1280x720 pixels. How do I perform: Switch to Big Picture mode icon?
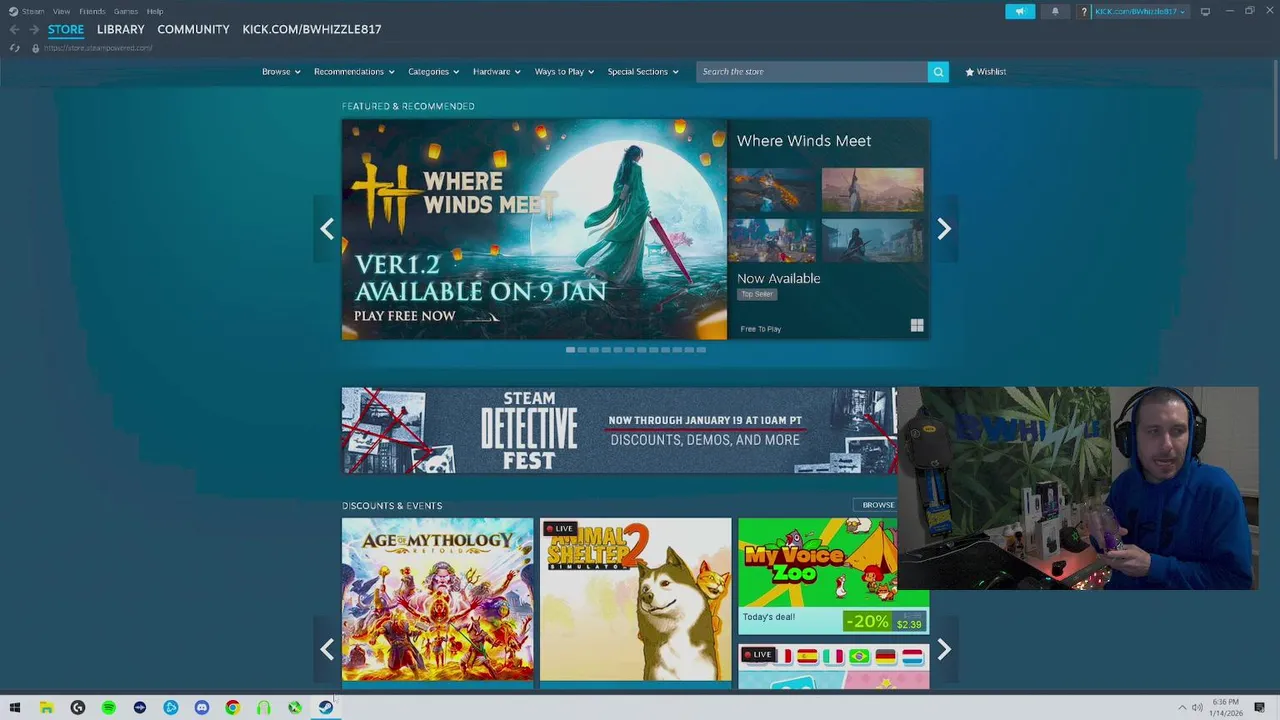[x=1205, y=12]
